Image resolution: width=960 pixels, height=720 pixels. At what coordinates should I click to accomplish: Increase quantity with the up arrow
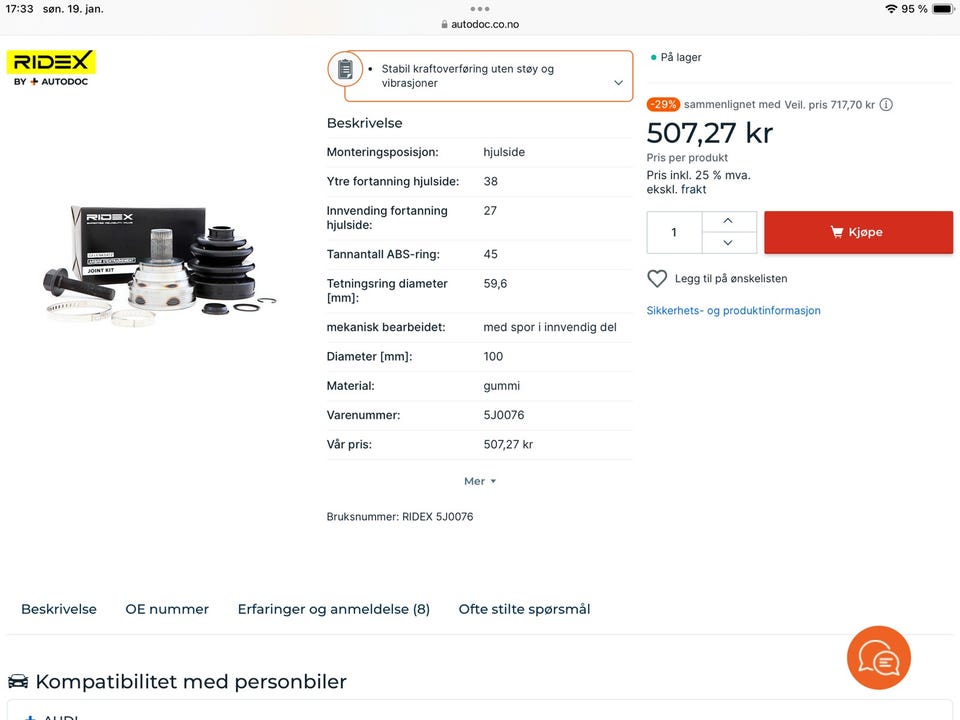pyautogui.click(x=728, y=221)
